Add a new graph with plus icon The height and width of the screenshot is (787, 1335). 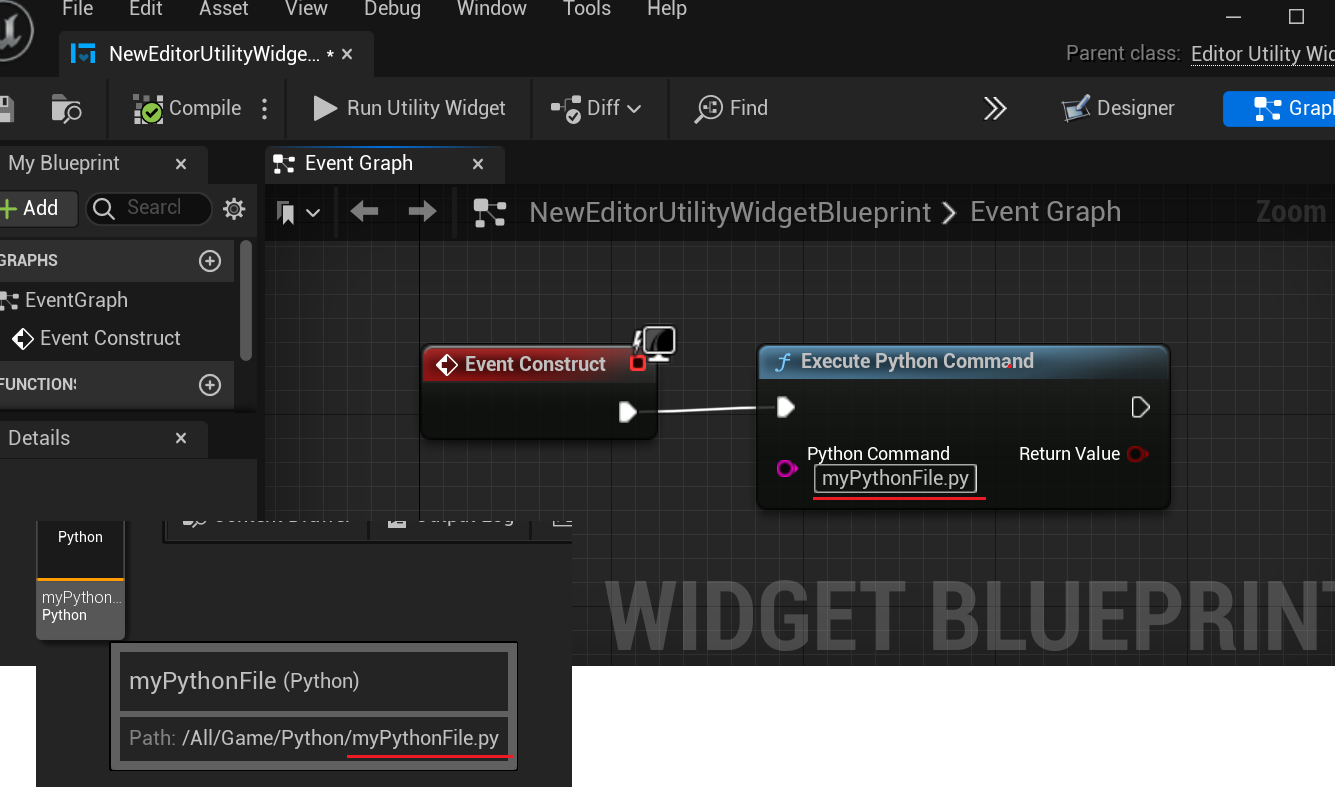tap(210, 261)
